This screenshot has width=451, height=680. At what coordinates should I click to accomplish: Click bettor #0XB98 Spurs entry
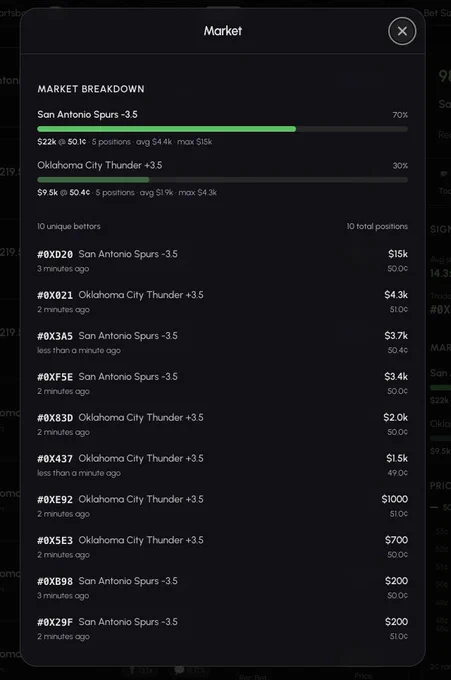coord(222,588)
